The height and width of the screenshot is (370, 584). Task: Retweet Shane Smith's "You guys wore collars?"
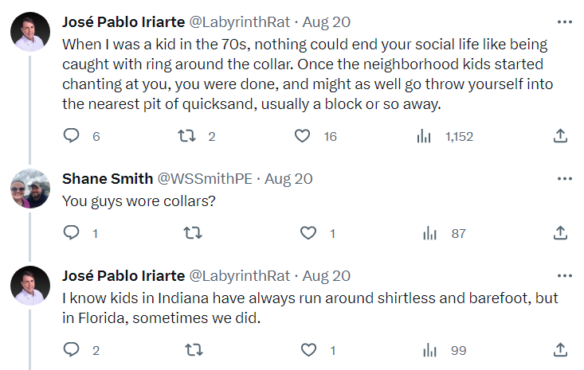pyautogui.click(x=193, y=233)
